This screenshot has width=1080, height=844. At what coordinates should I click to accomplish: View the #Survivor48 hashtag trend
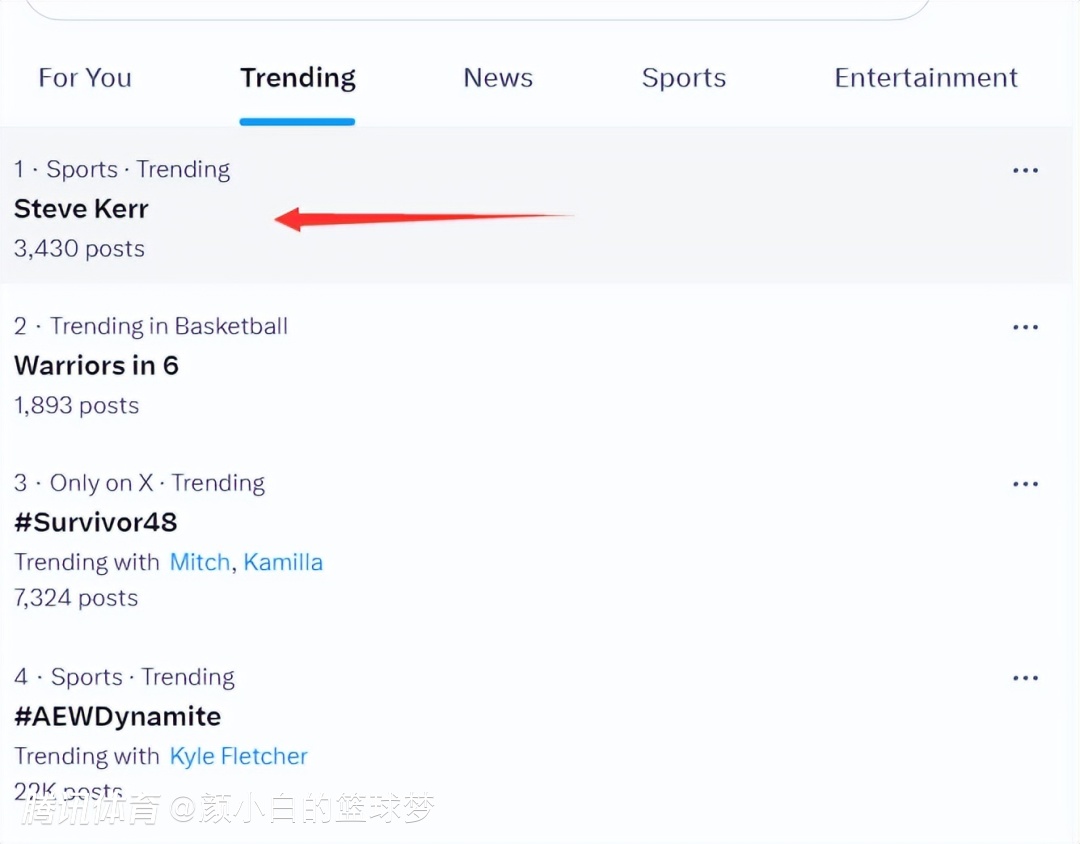(96, 523)
